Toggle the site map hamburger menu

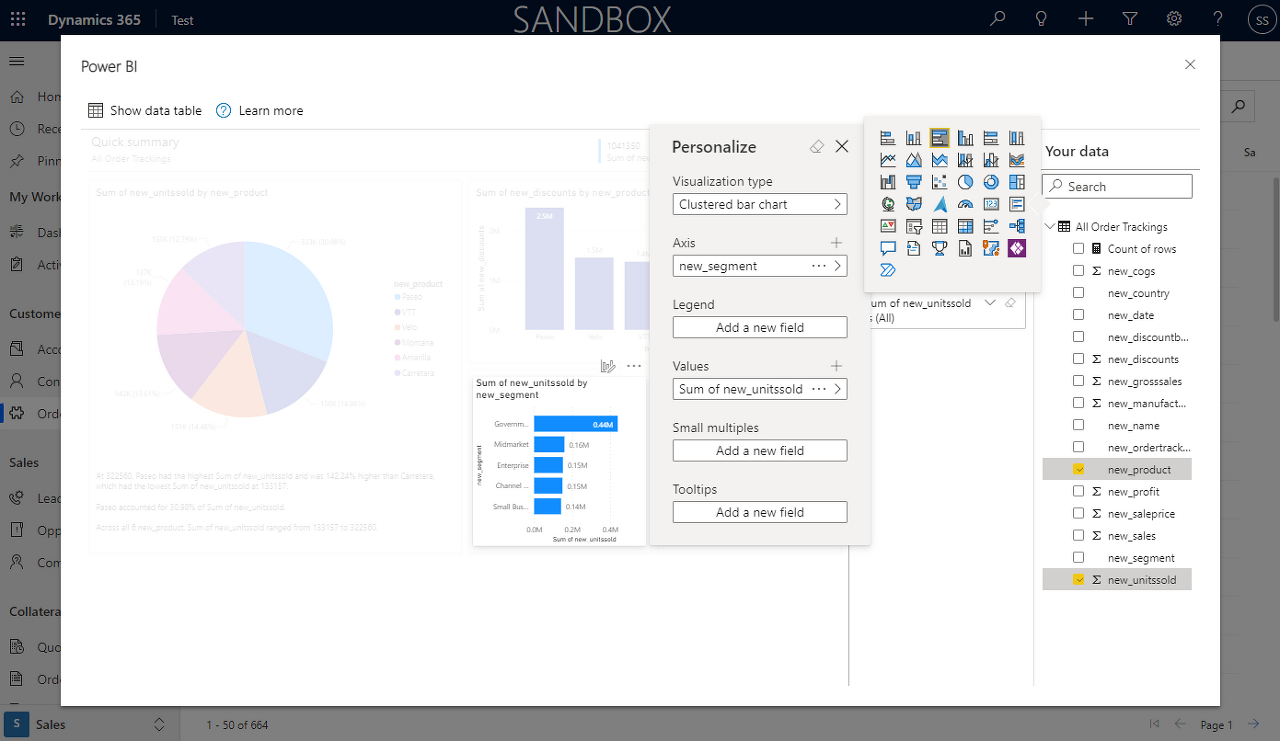point(16,62)
